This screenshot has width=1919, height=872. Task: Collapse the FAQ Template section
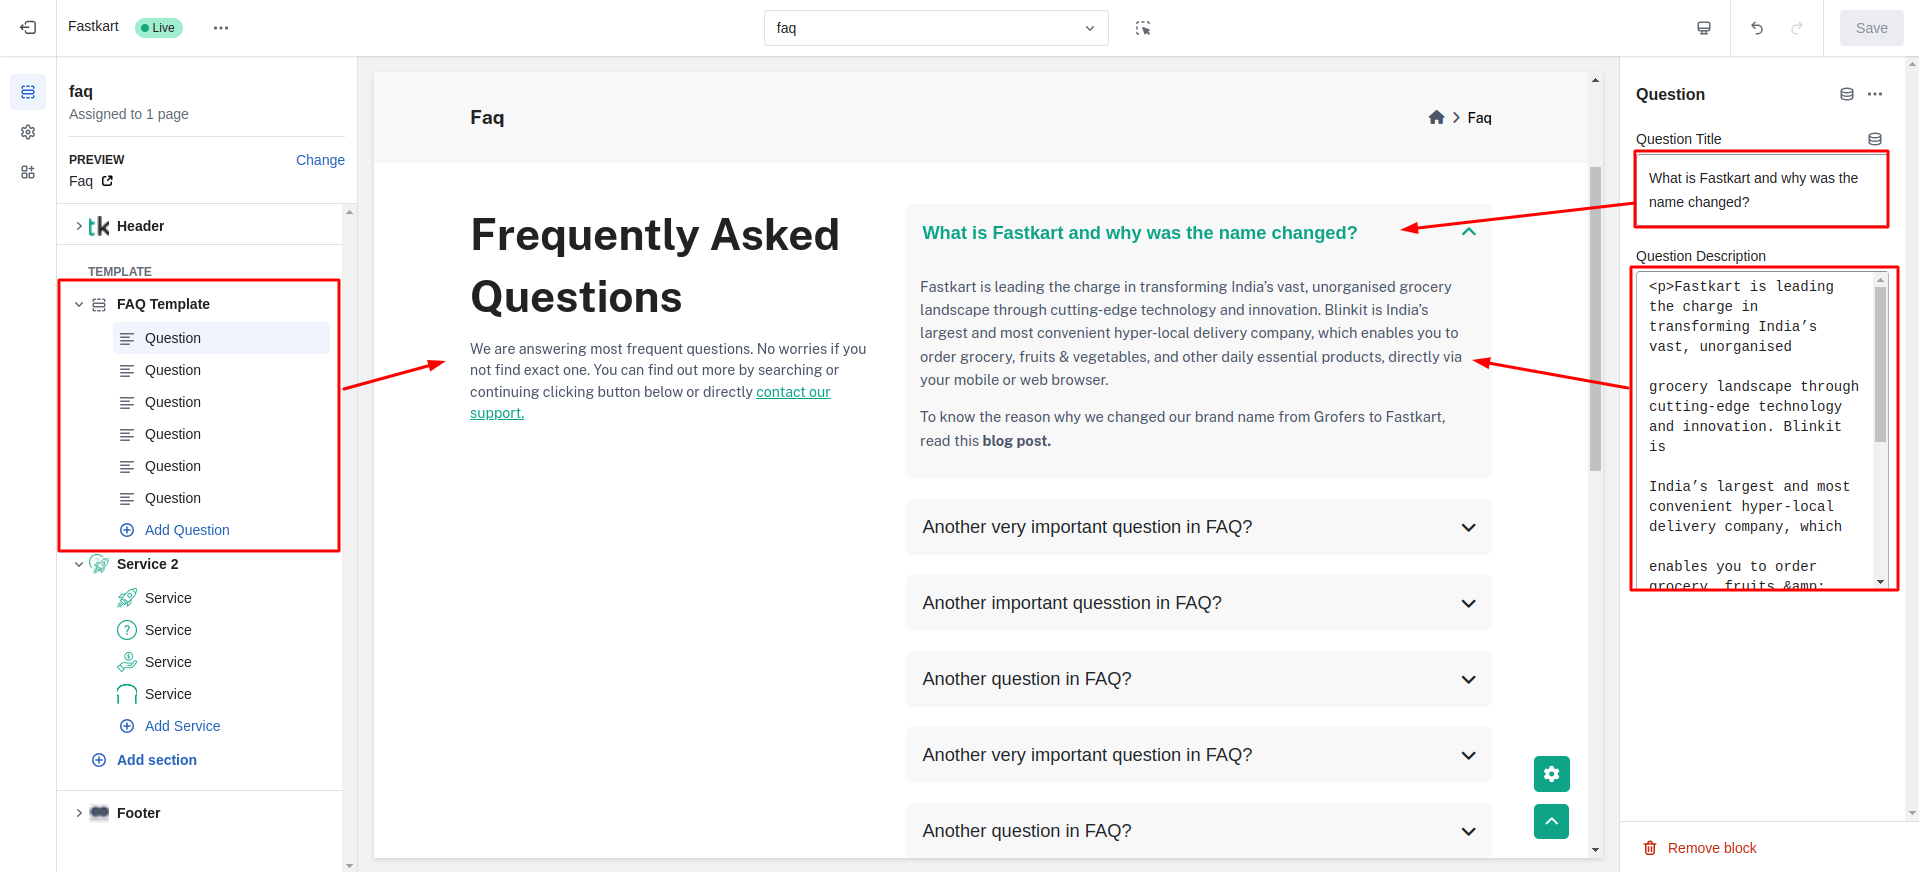pyautogui.click(x=79, y=304)
